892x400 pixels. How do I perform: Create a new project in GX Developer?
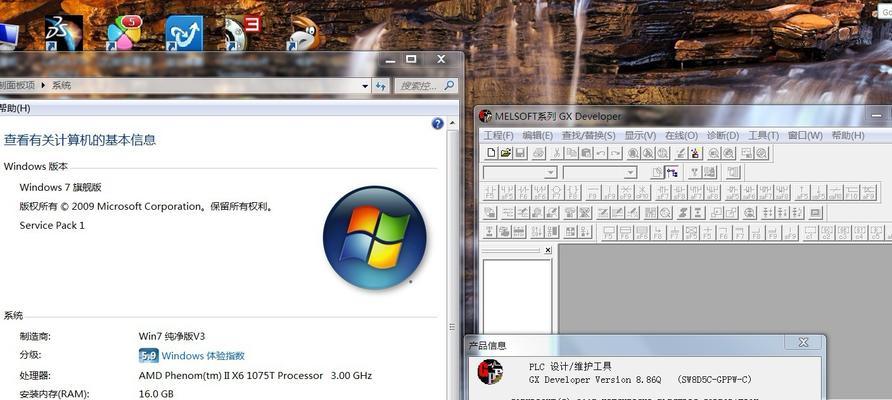491,153
